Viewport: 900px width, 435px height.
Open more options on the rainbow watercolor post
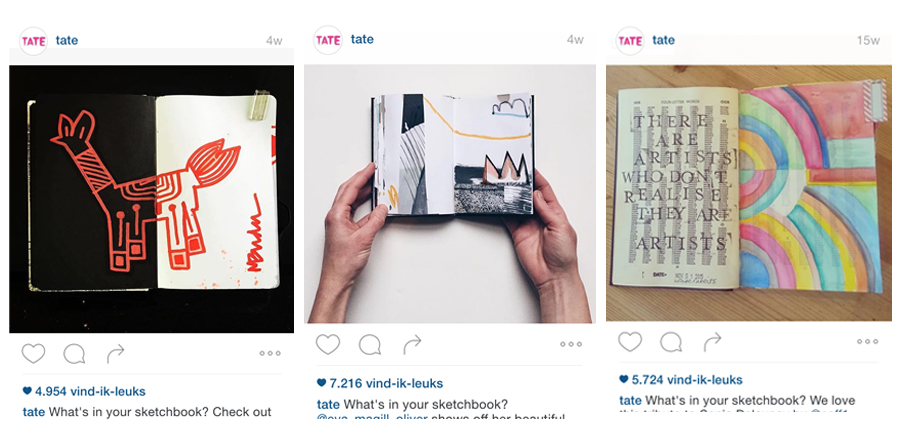coord(867,341)
